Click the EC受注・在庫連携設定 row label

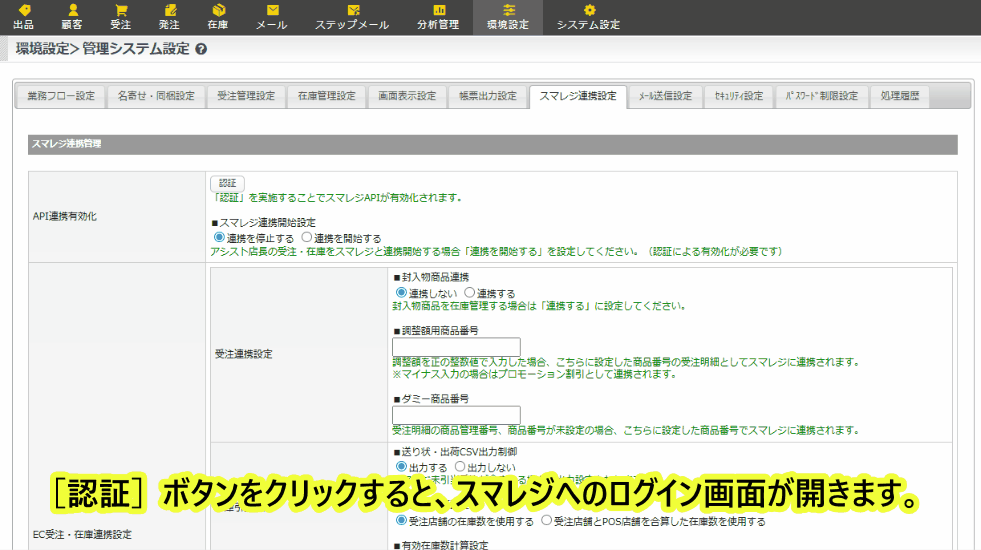click(83, 535)
